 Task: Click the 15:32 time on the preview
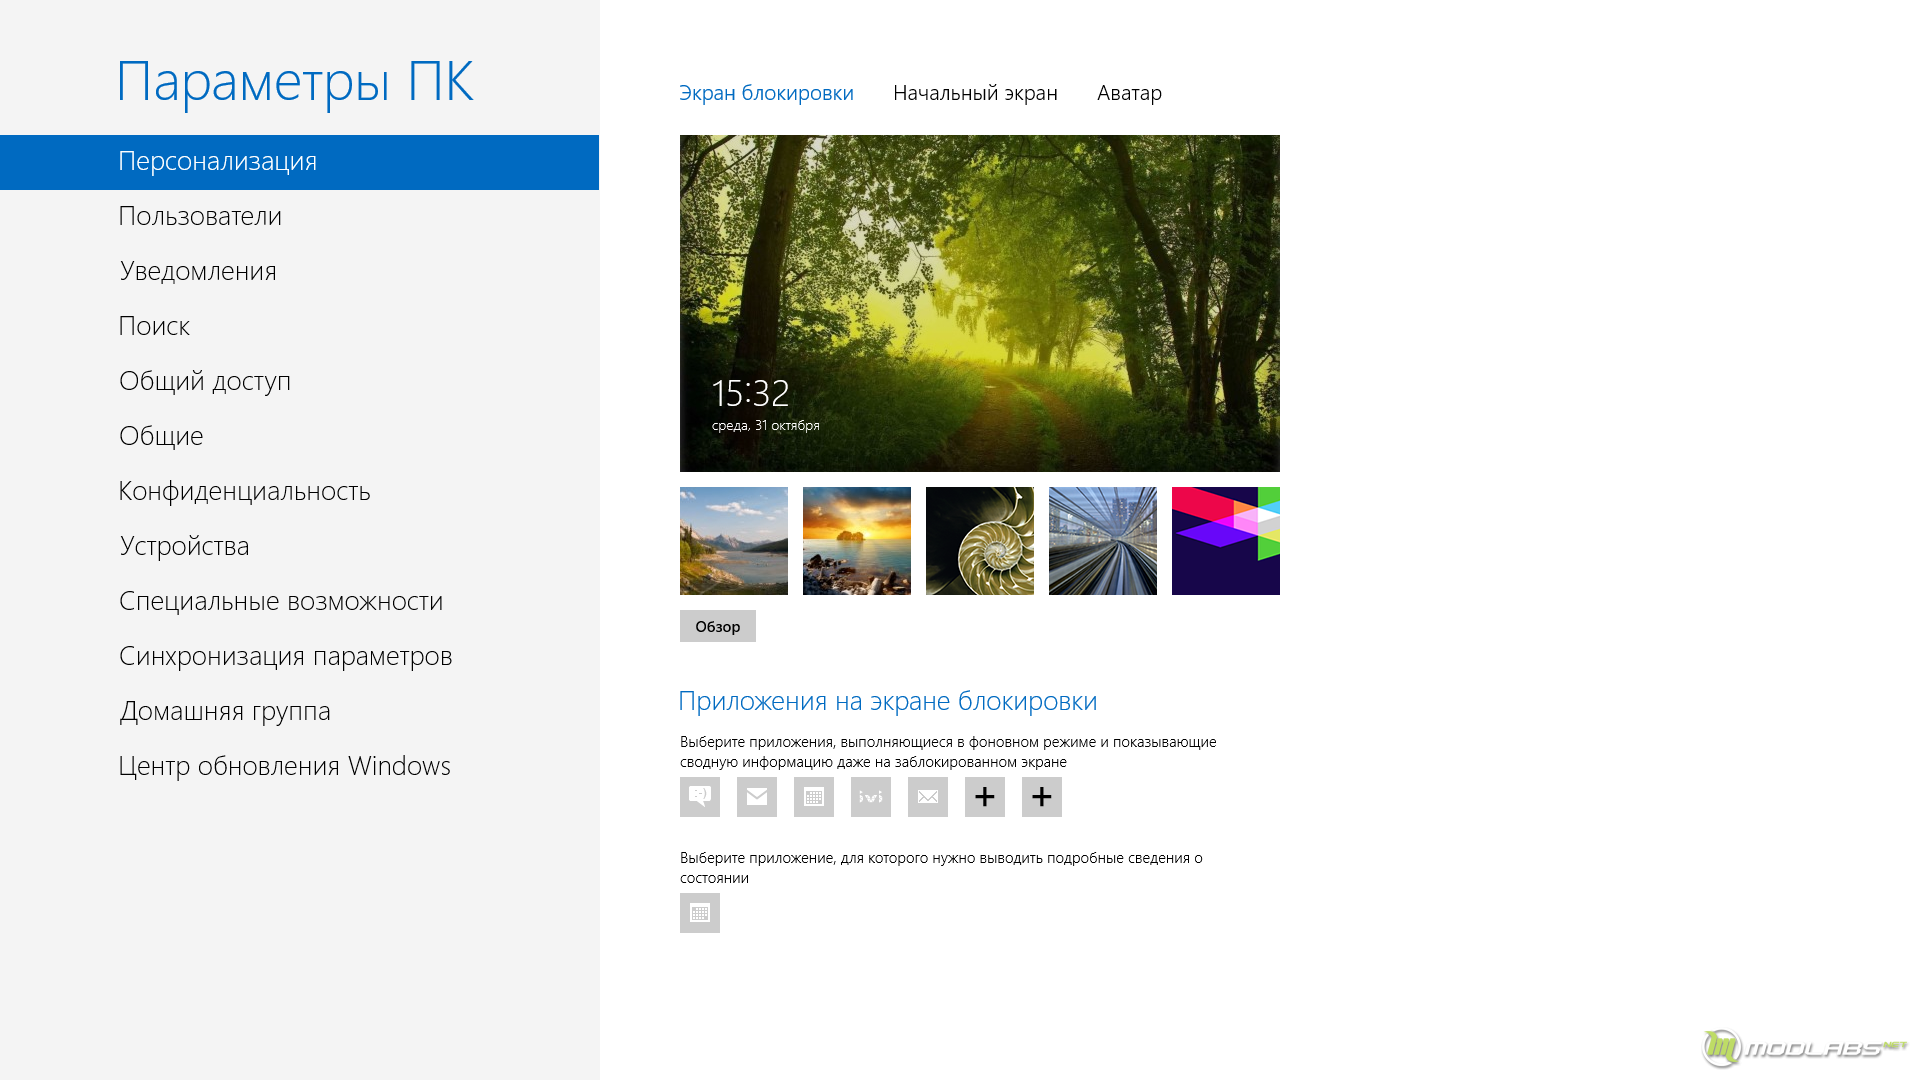click(750, 393)
